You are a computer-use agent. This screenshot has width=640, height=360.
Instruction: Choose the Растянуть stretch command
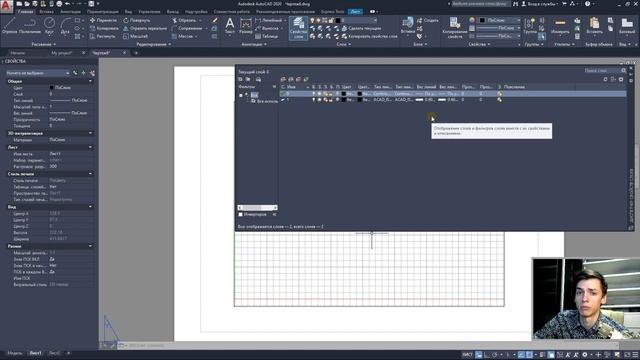point(103,36)
